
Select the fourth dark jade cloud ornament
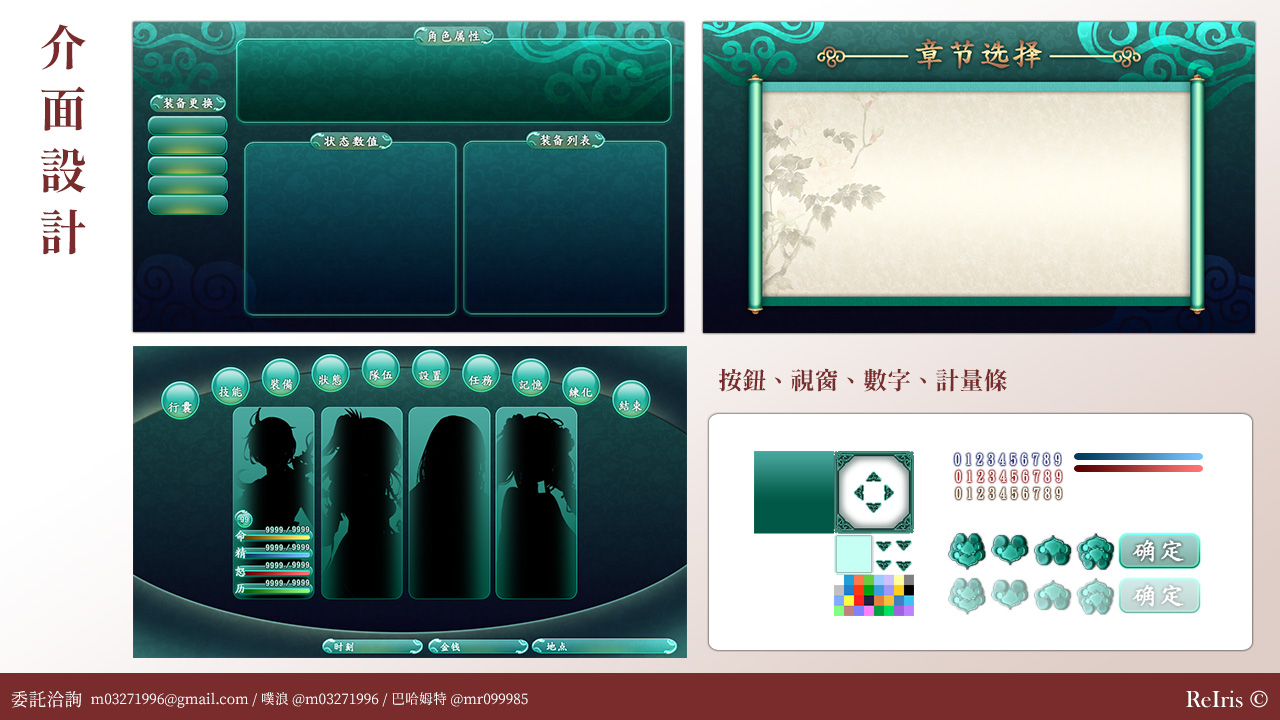click(x=1096, y=550)
